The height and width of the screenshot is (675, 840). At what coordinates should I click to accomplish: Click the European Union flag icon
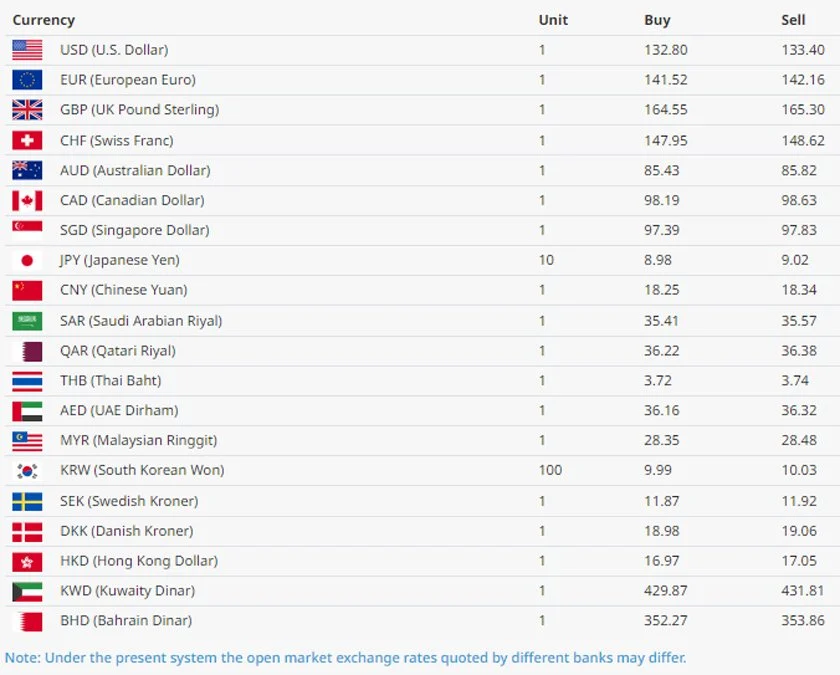[x=27, y=80]
